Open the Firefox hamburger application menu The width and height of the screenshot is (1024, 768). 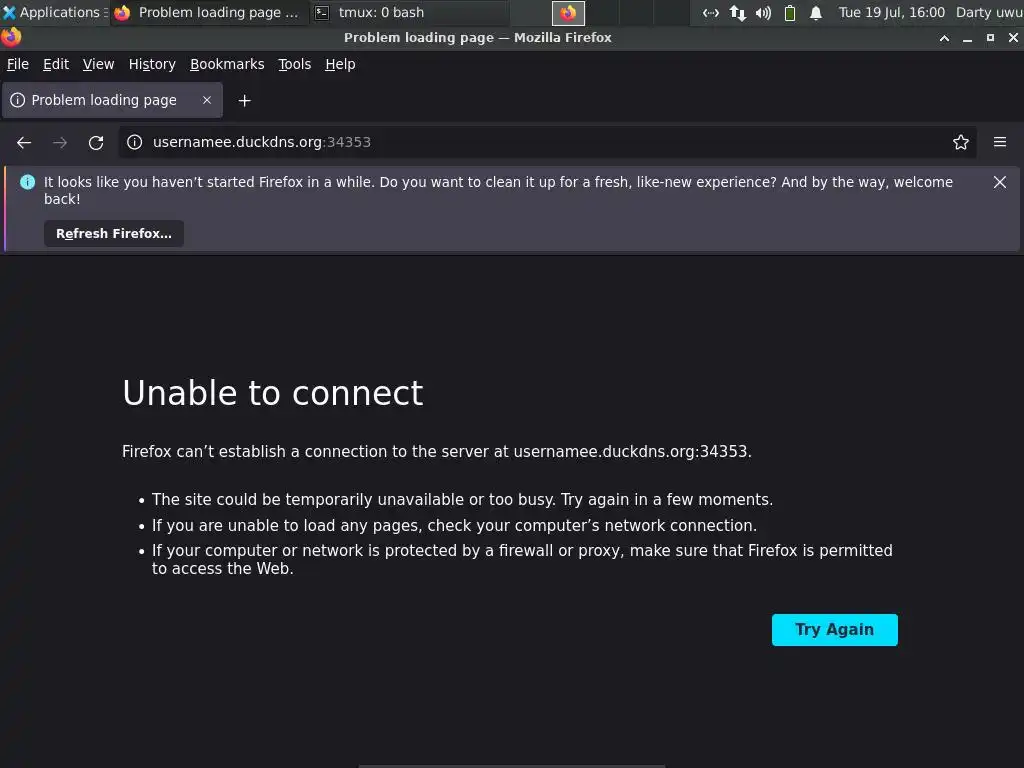(x=999, y=142)
